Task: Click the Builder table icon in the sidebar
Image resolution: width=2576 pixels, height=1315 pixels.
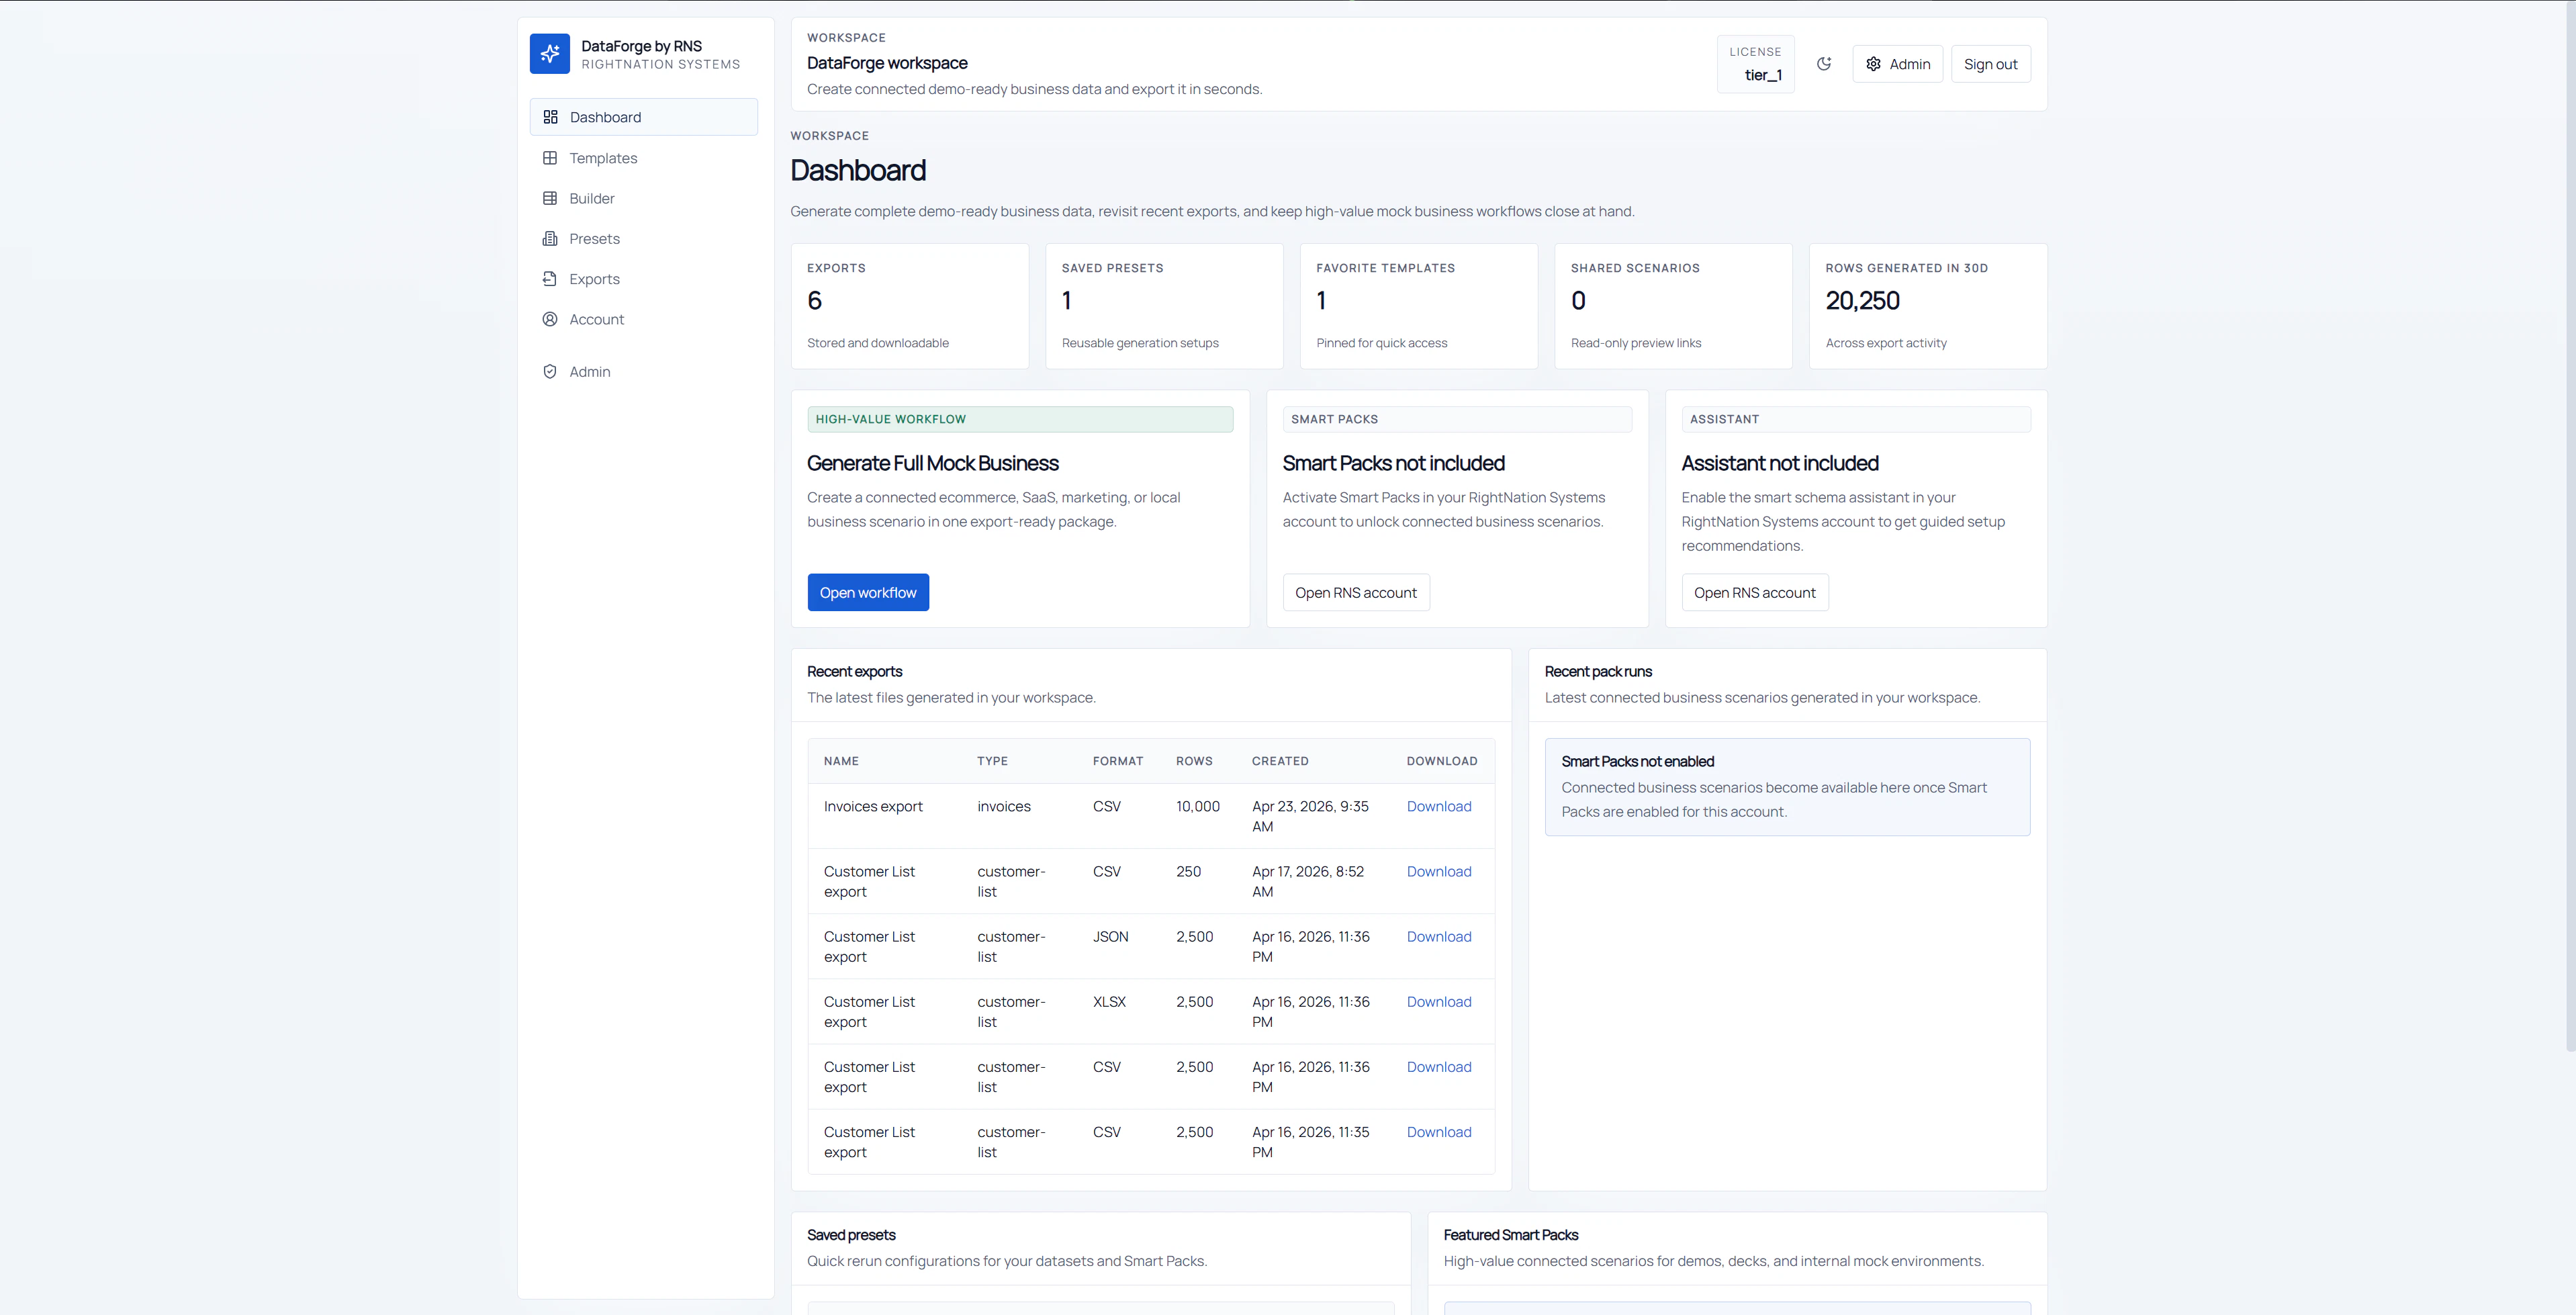Action: pos(550,198)
